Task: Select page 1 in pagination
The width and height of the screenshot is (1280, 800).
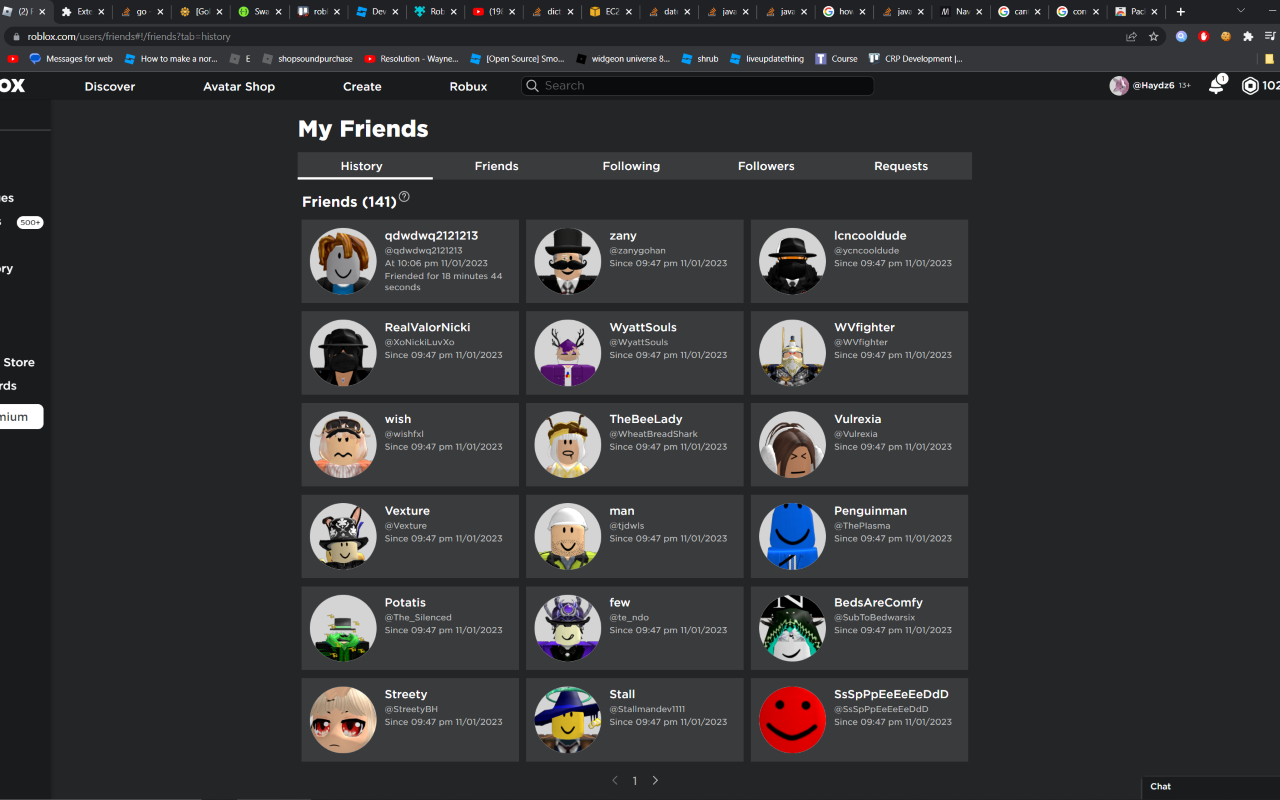Action: pos(634,780)
